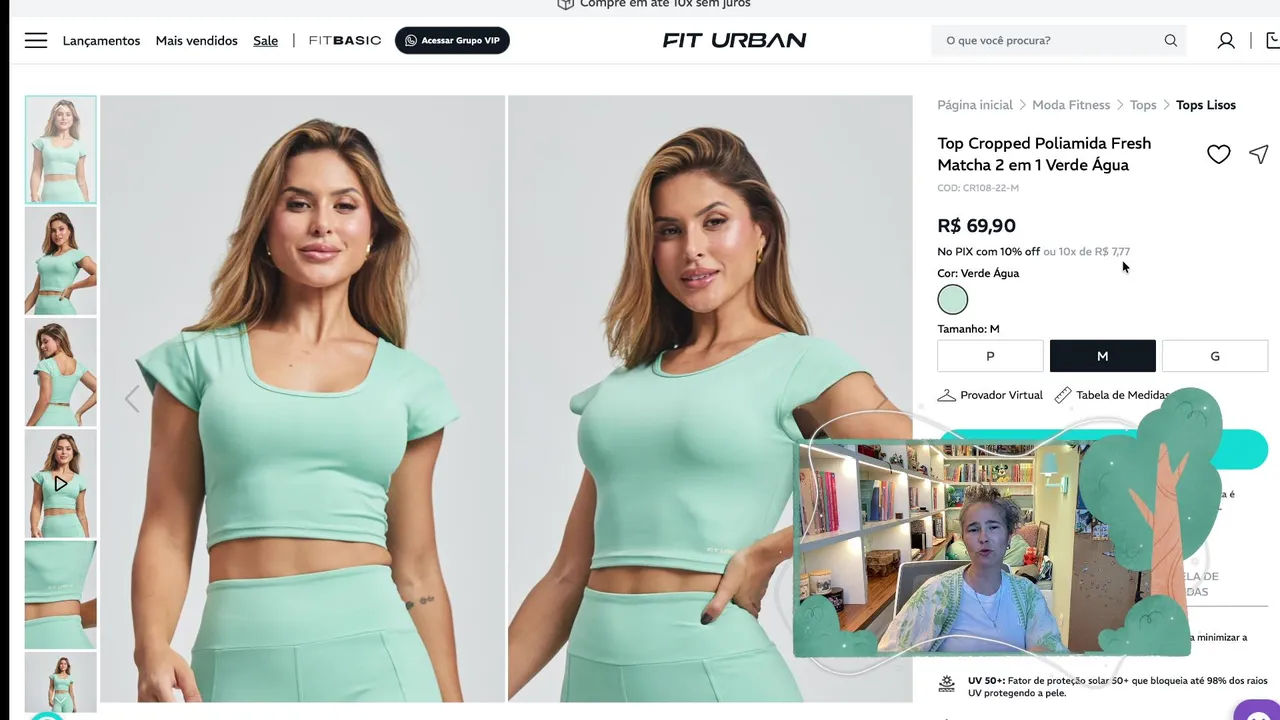The width and height of the screenshot is (1280, 720).
Task: Share product via paper plane icon
Action: pos(1259,154)
